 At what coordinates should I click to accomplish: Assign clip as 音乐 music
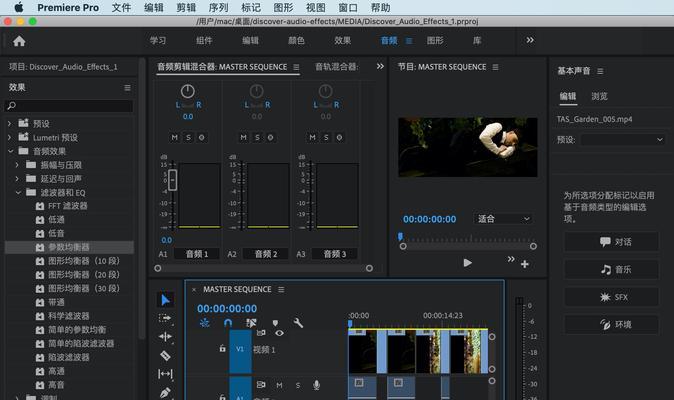pos(611,269)
